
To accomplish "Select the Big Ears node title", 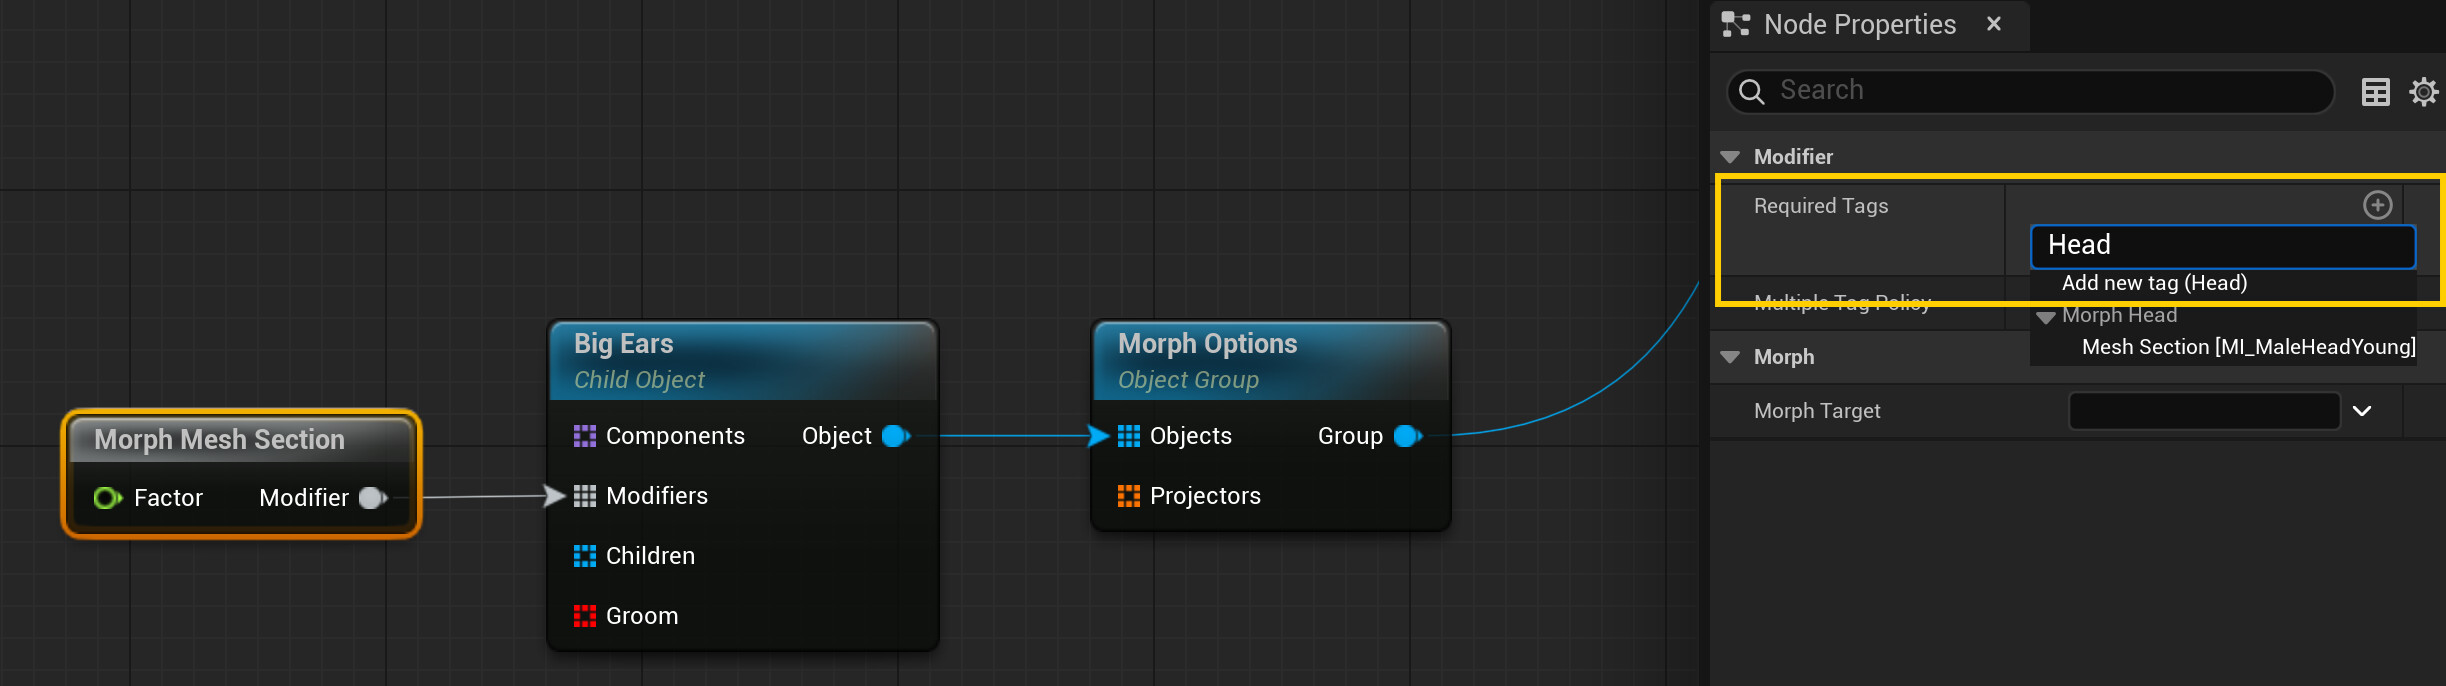I will click(x=623, y=343).
